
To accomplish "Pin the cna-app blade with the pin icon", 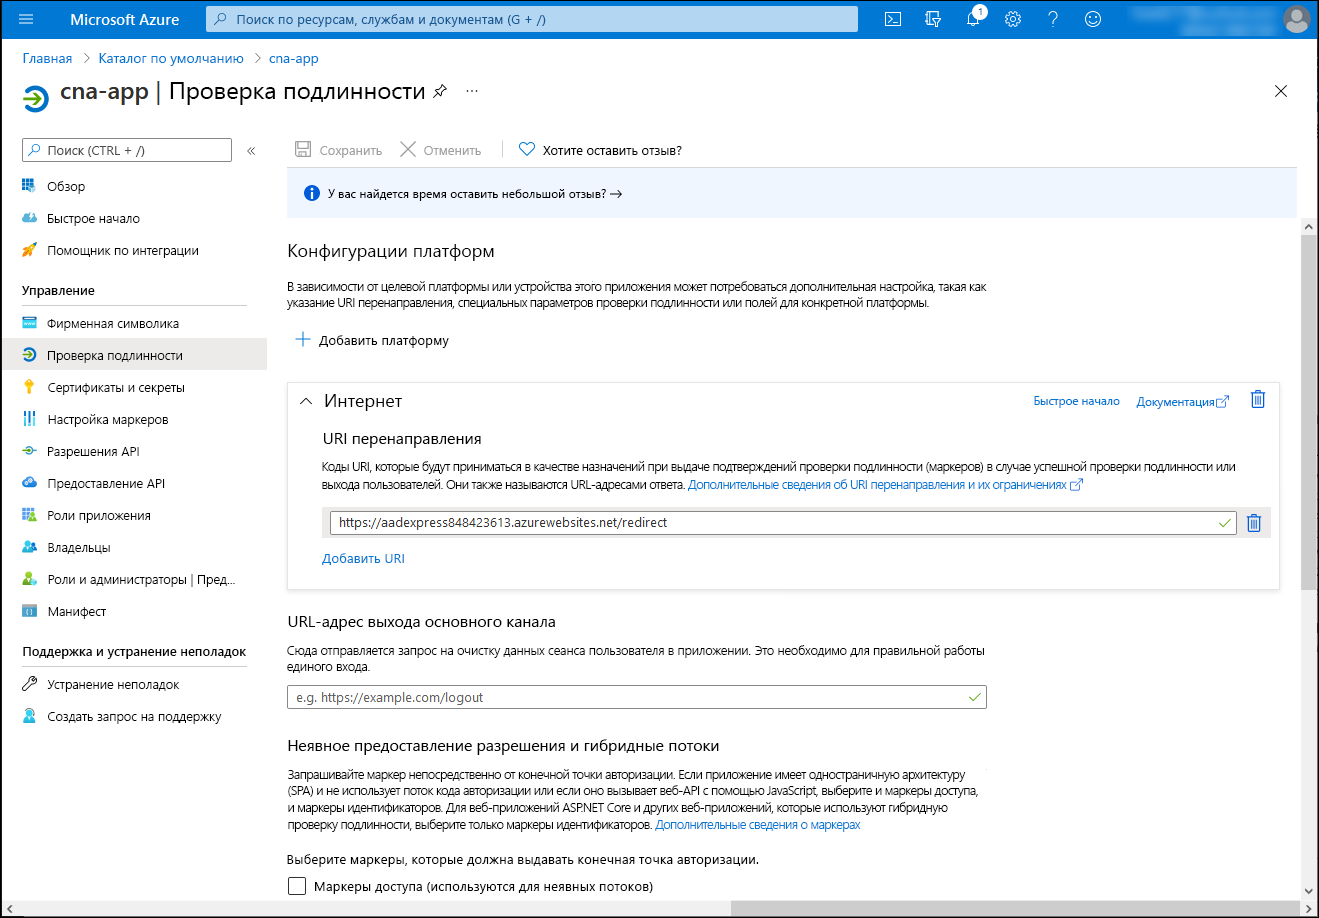I will (x=440, y=91).
